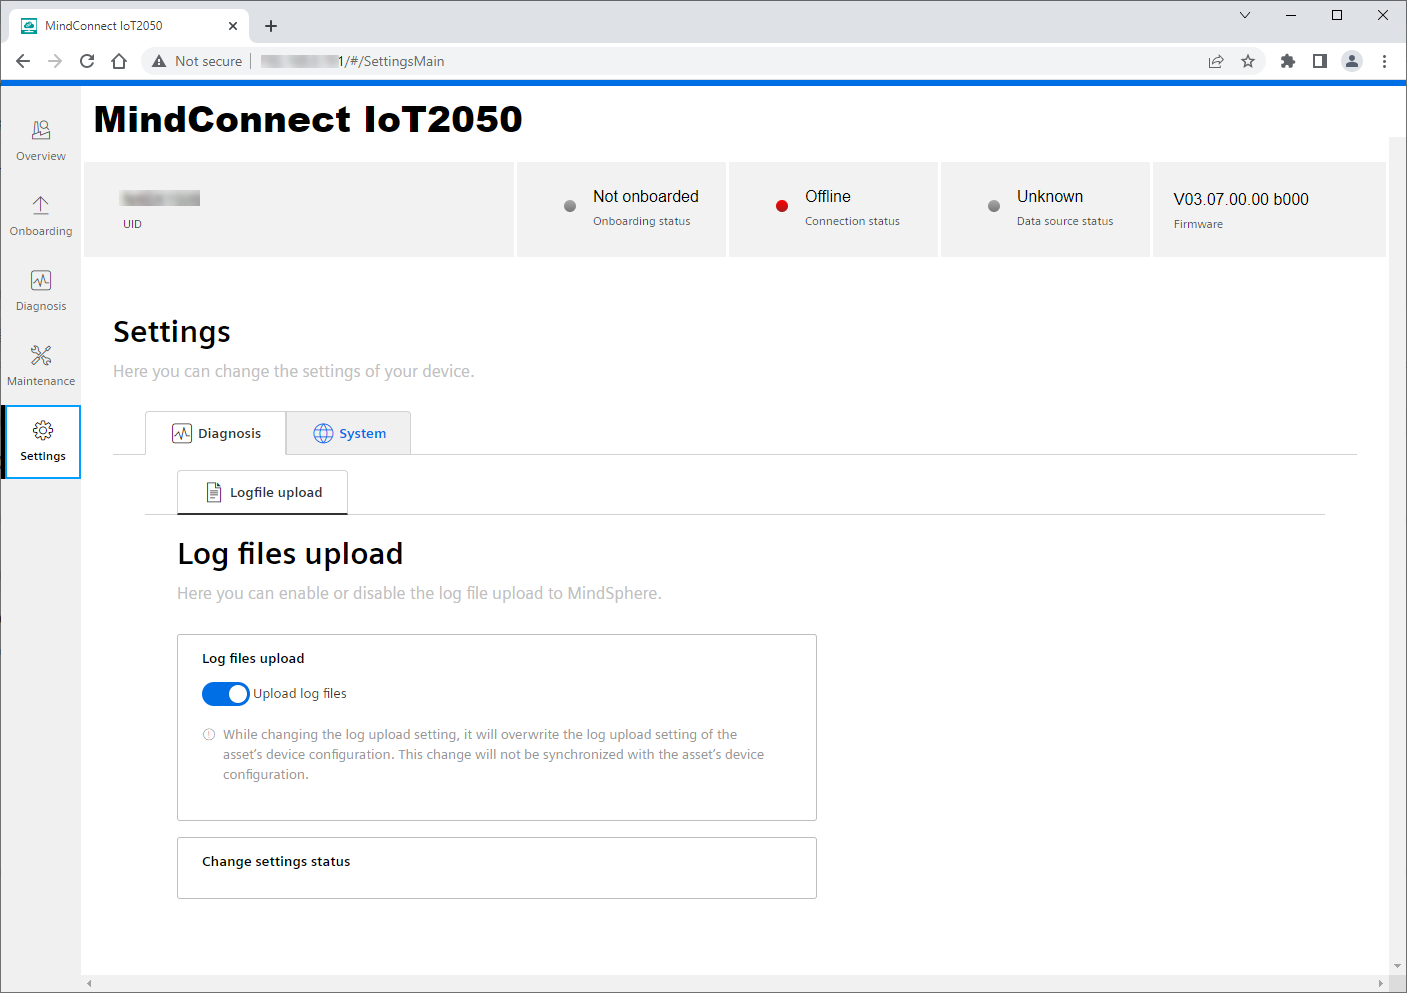
Task: Open the Maintenance tools icon
Action: 41,355
